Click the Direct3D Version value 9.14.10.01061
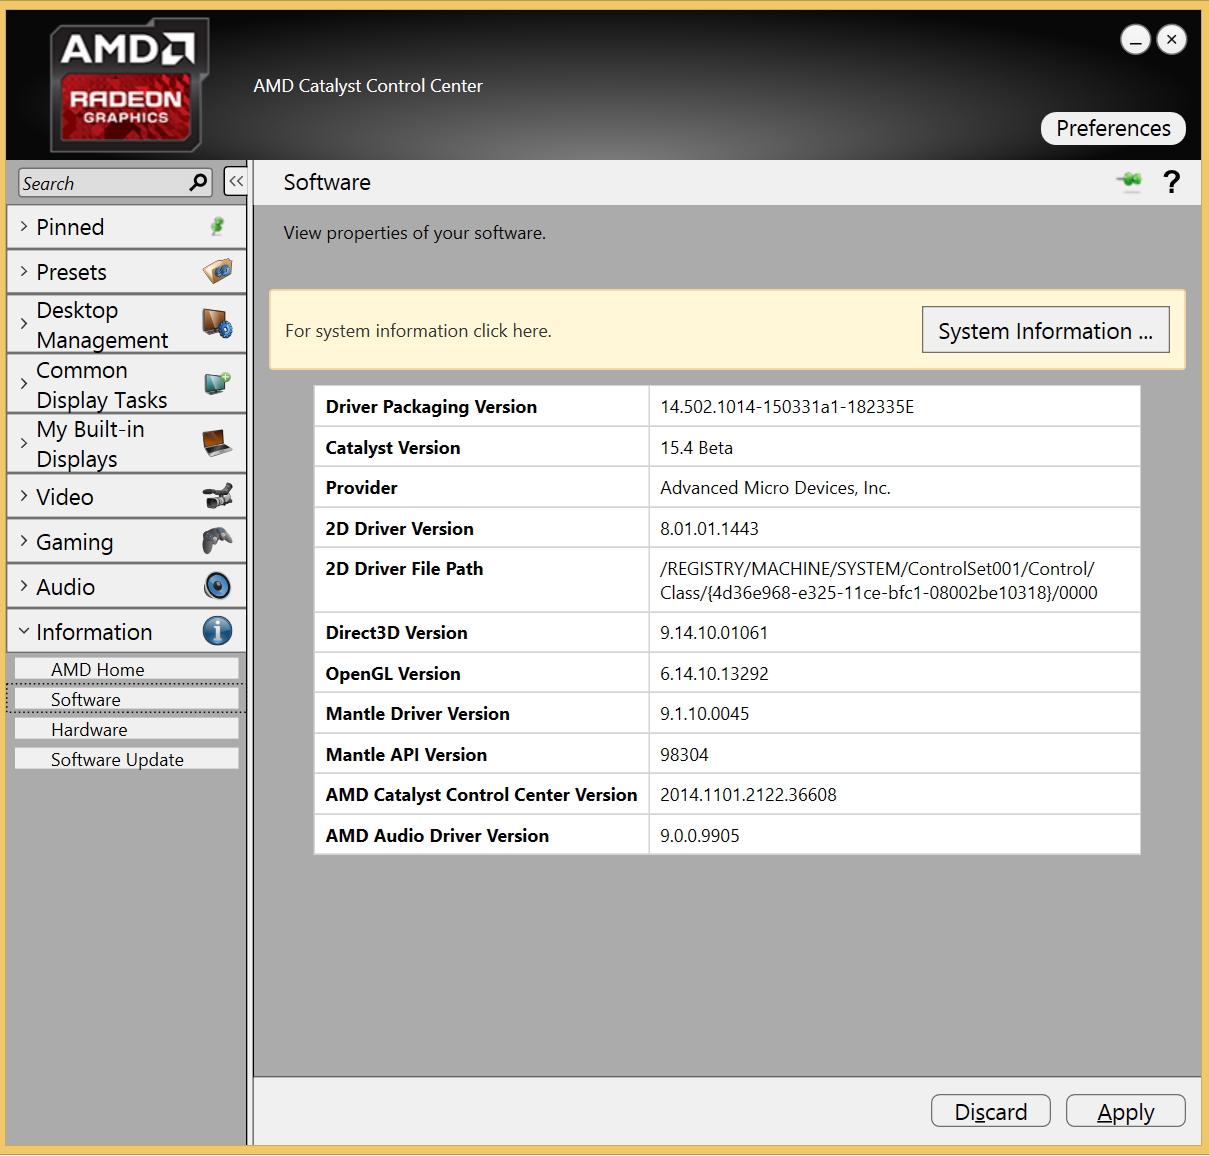 pyautogui.click(x=714, y=633)
